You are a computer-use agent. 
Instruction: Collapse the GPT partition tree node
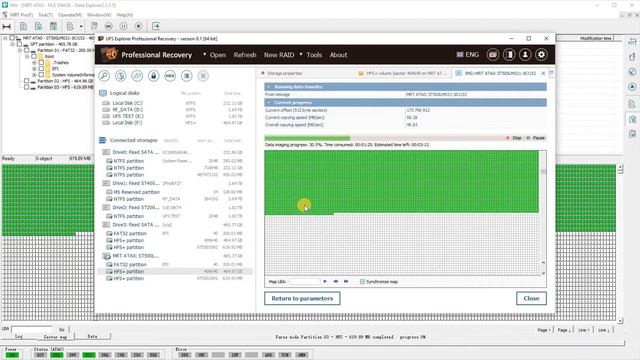pyautogui.click(x=12, y=44)
